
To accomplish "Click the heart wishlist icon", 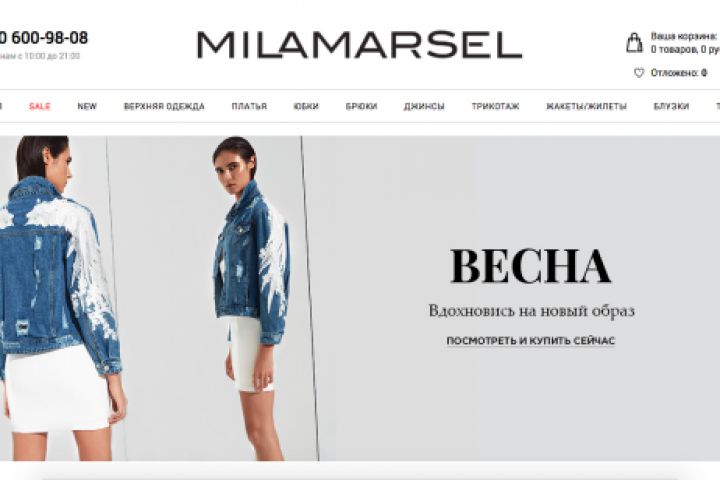I will [x=639, y=73].
